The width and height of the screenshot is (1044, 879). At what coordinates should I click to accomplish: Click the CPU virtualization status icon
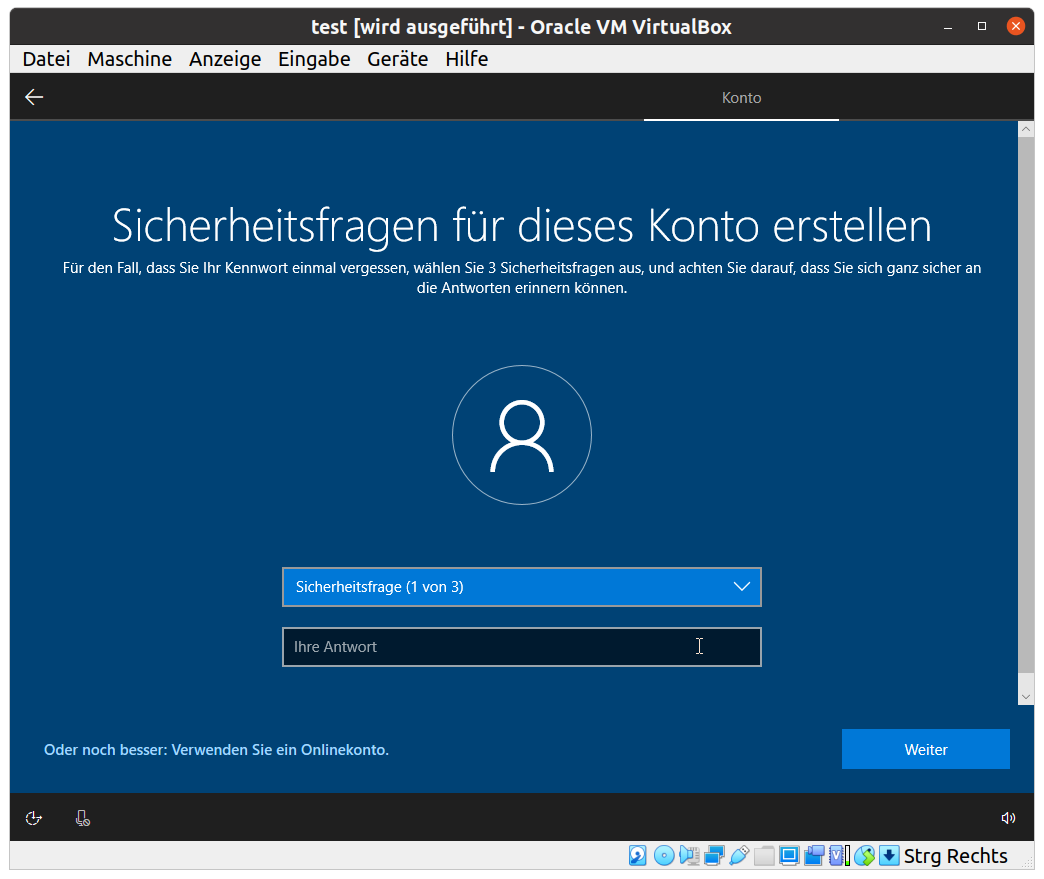840,856
